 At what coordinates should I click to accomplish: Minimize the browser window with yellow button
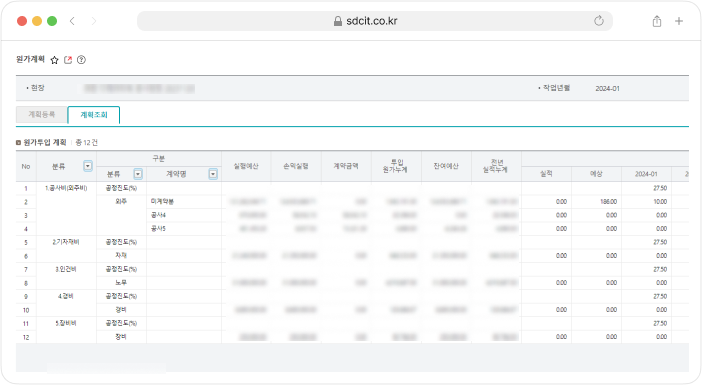point(37,21)
